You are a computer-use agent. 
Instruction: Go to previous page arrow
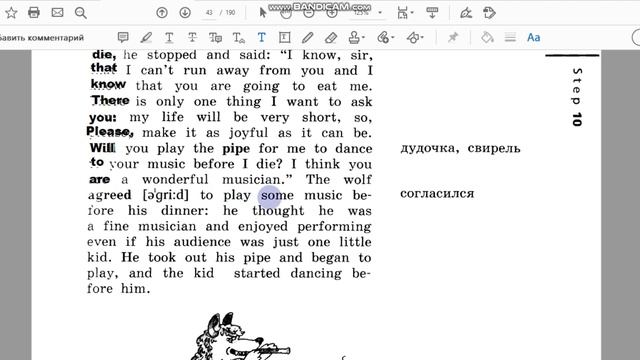click(162, 13)
